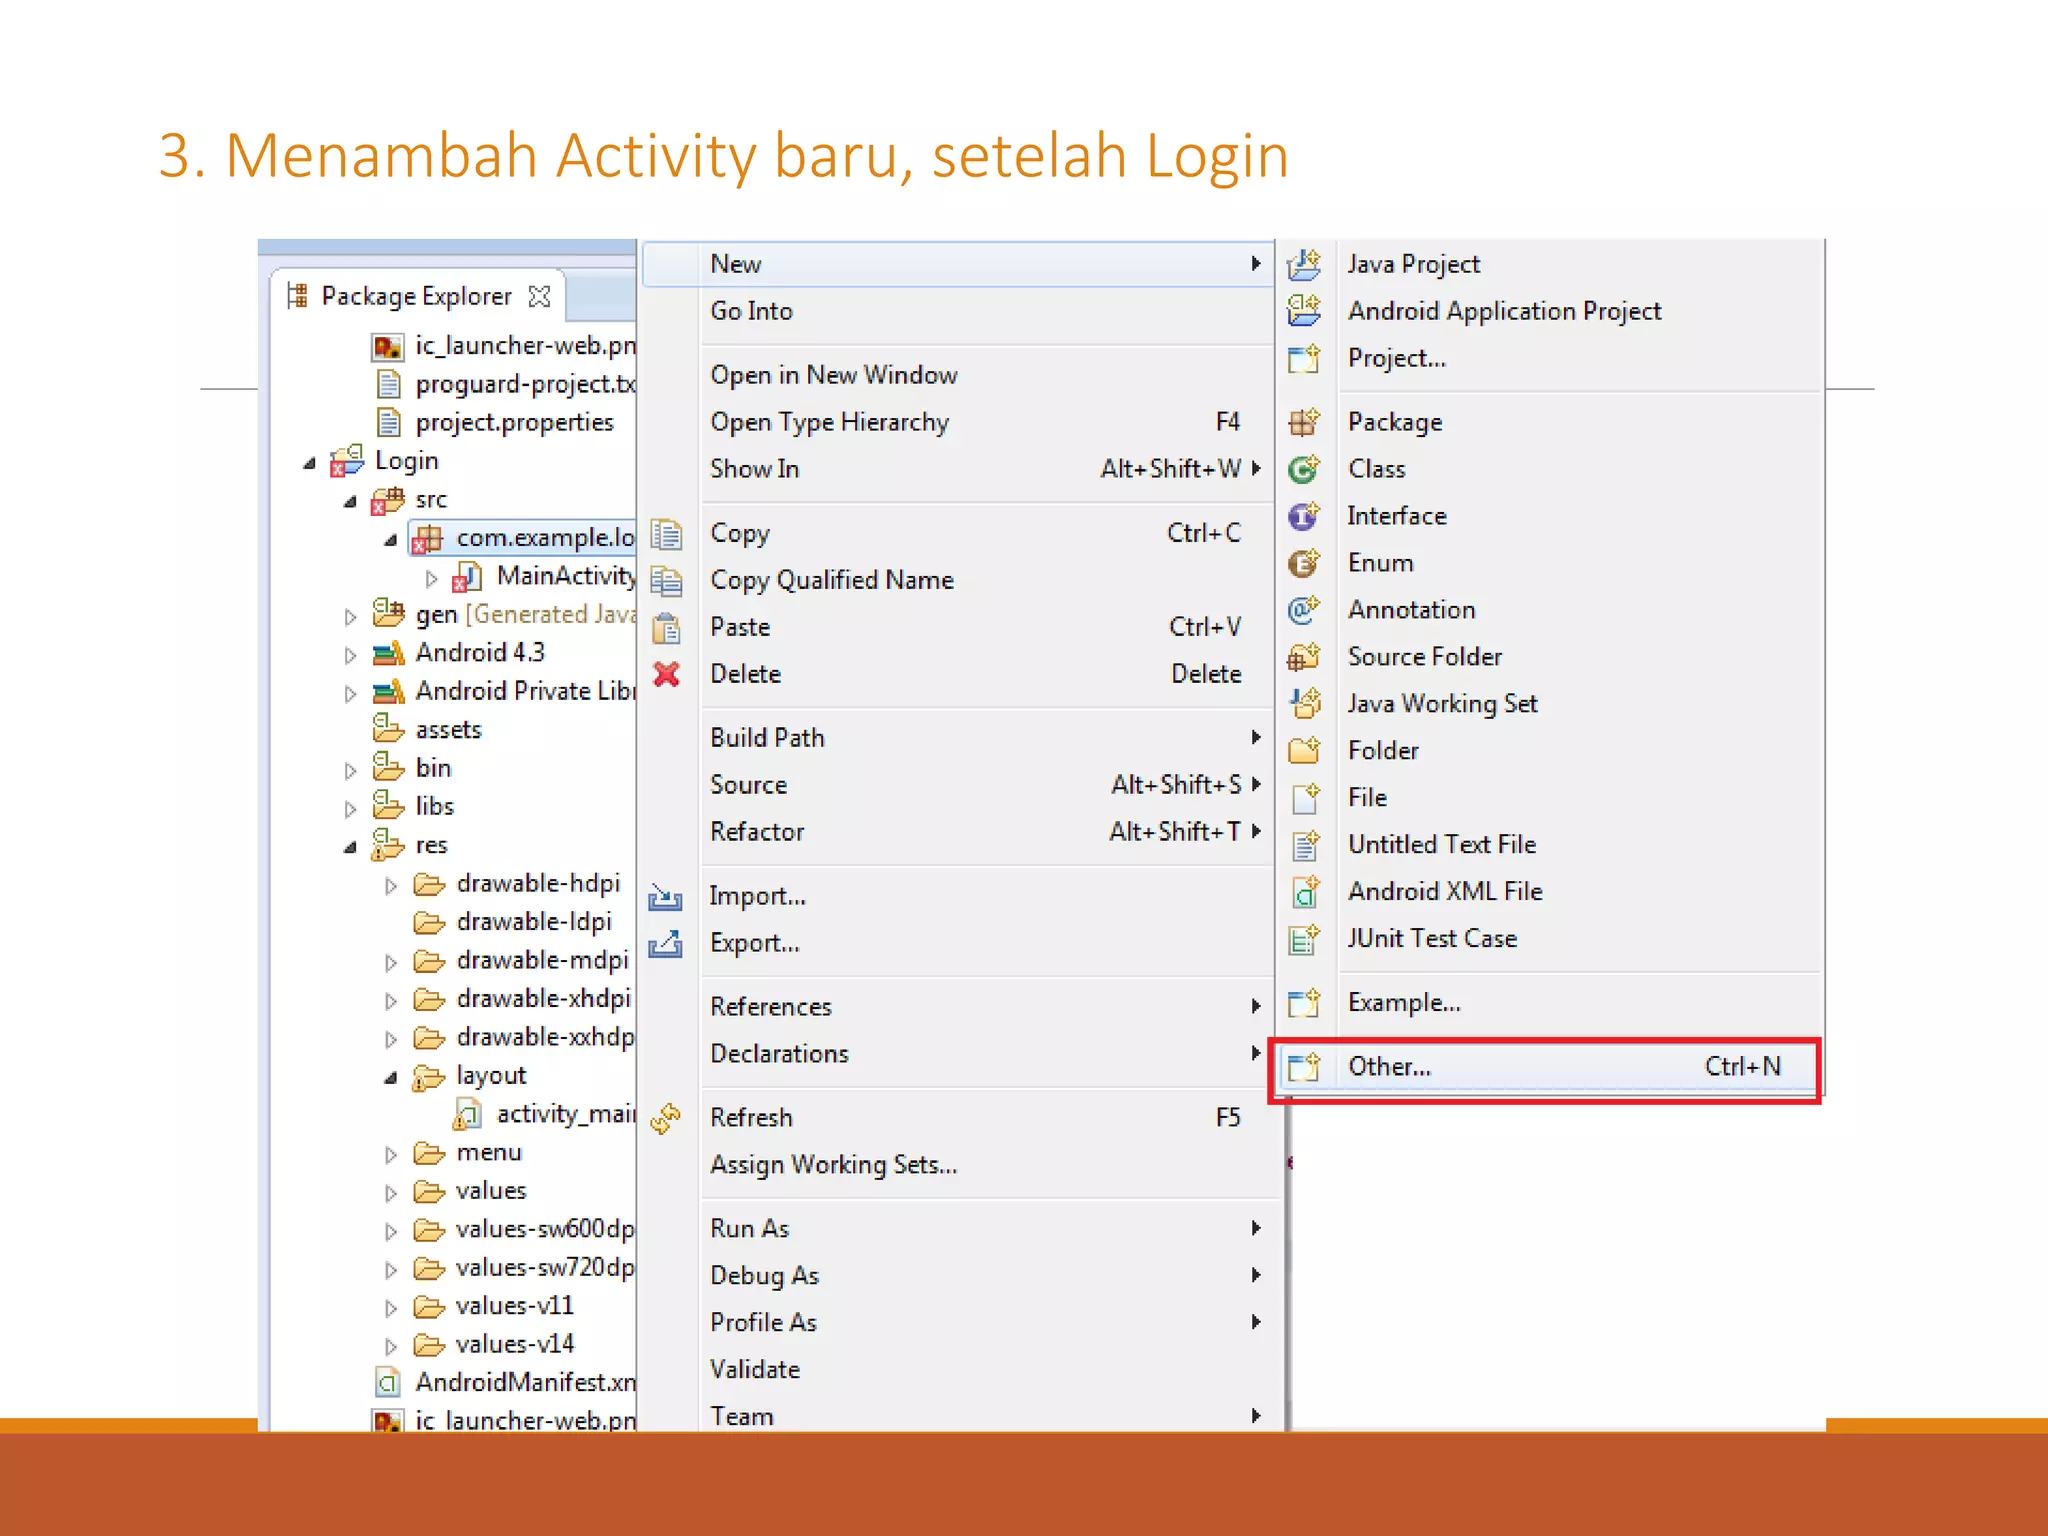The height and width of the screenshot is (1536, 2048).
Task: Click the Android XML File icon
Action: [x=1304, y=892]
